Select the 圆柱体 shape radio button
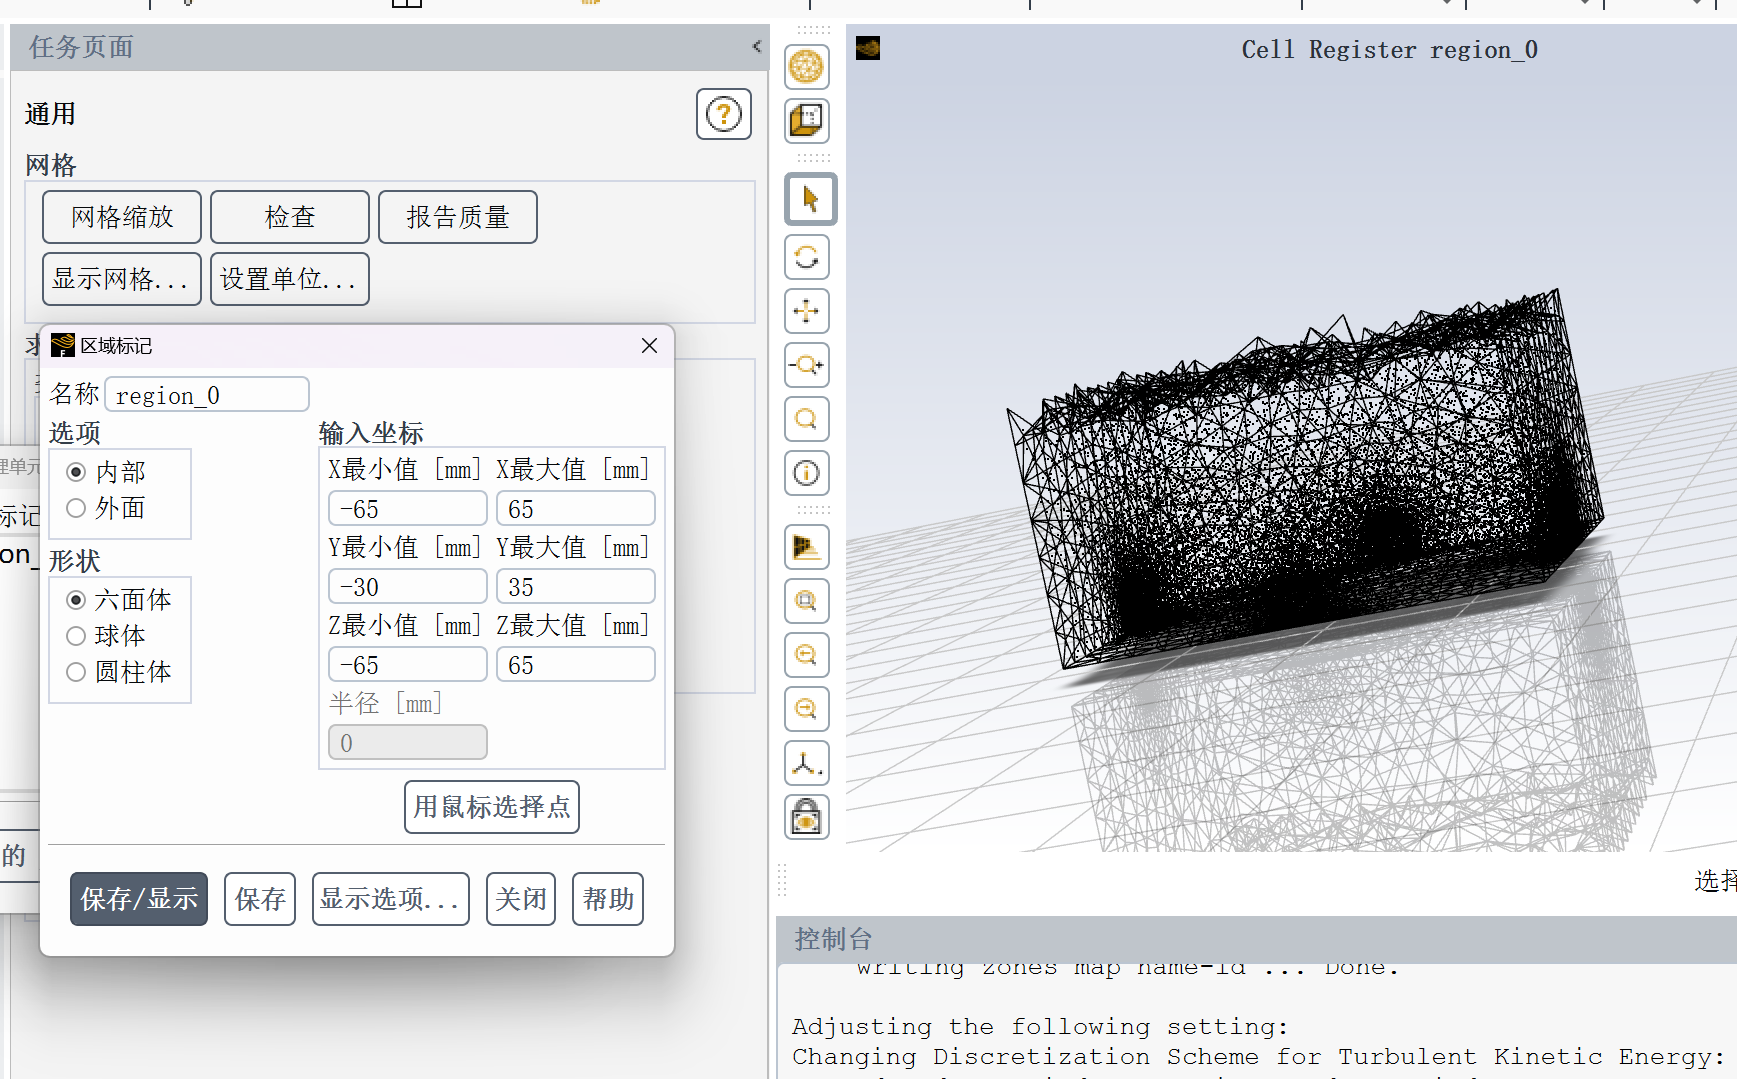 [x=76, y=672]
